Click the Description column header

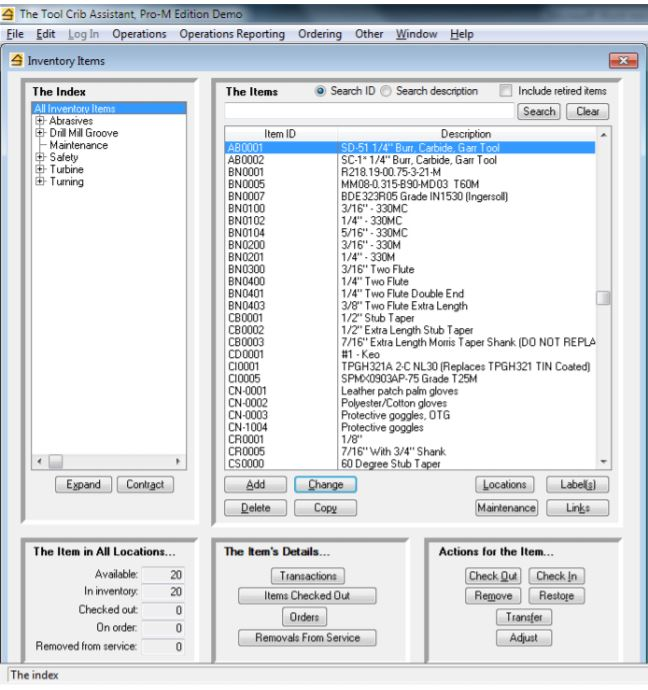point(466,134)
